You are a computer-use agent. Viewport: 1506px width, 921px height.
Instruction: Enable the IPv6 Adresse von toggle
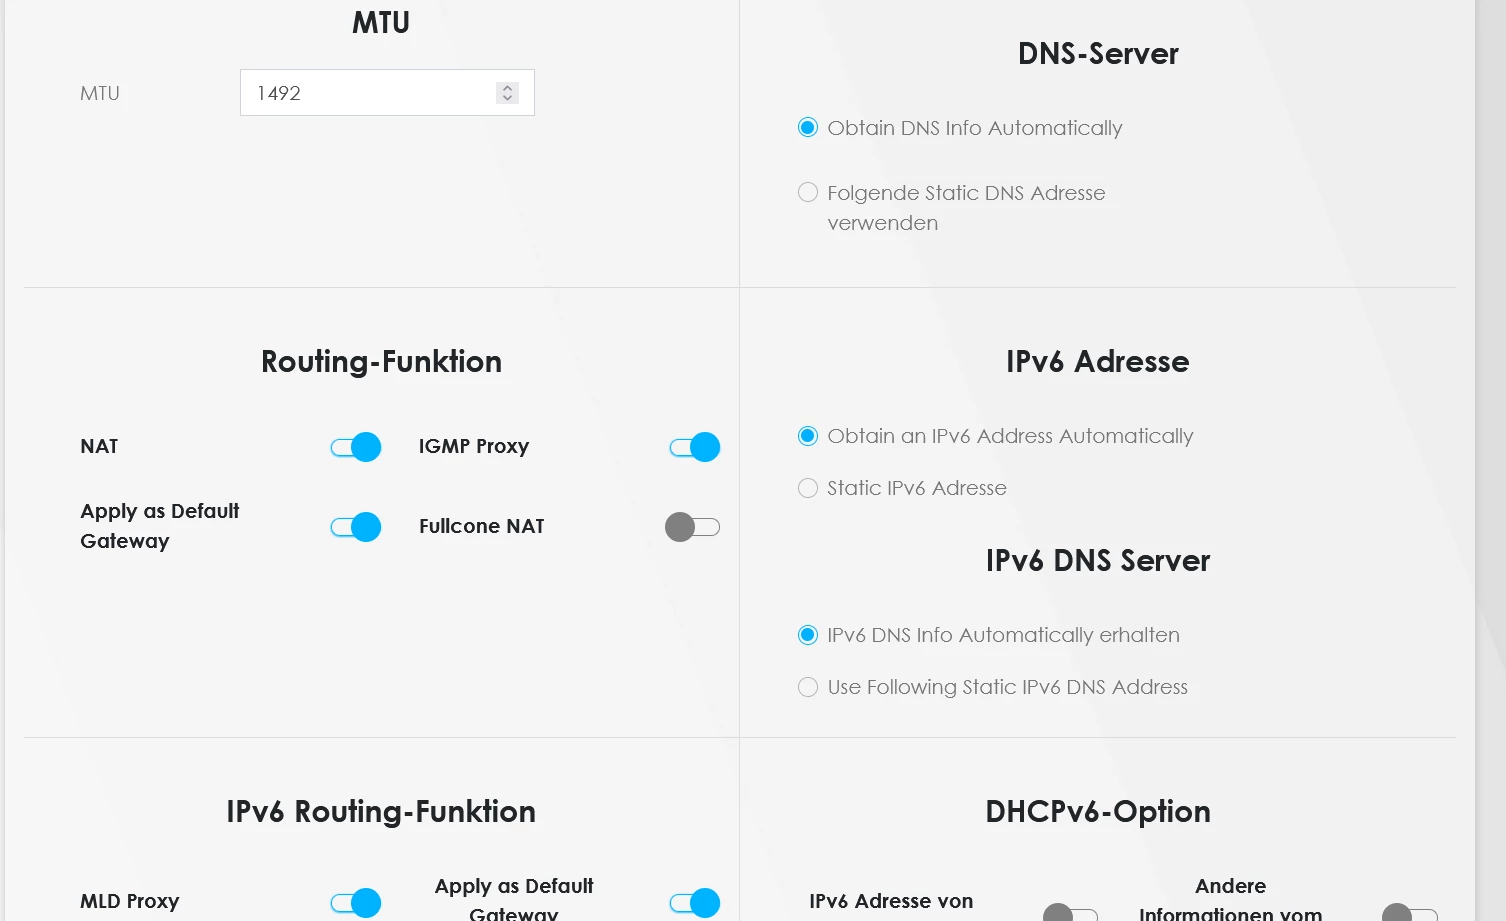(1071, 913)
